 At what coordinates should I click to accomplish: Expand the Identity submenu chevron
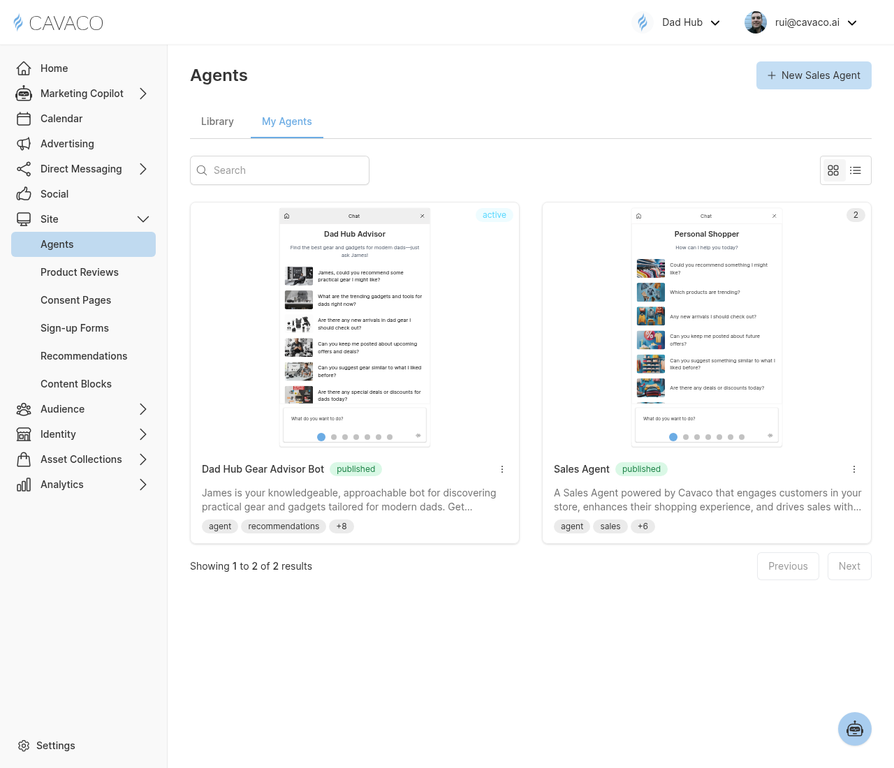point(143,434)
